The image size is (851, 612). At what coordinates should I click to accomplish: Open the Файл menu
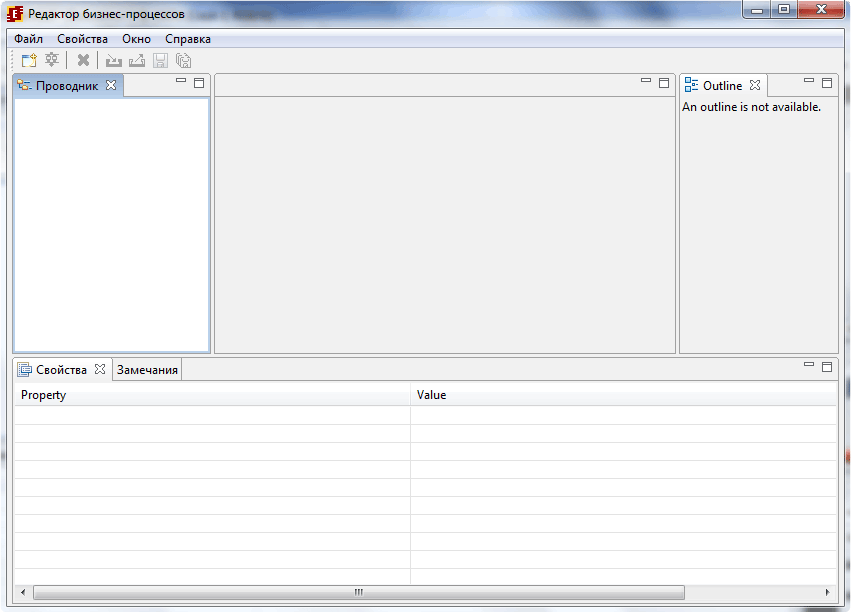[x=27, y=38]
